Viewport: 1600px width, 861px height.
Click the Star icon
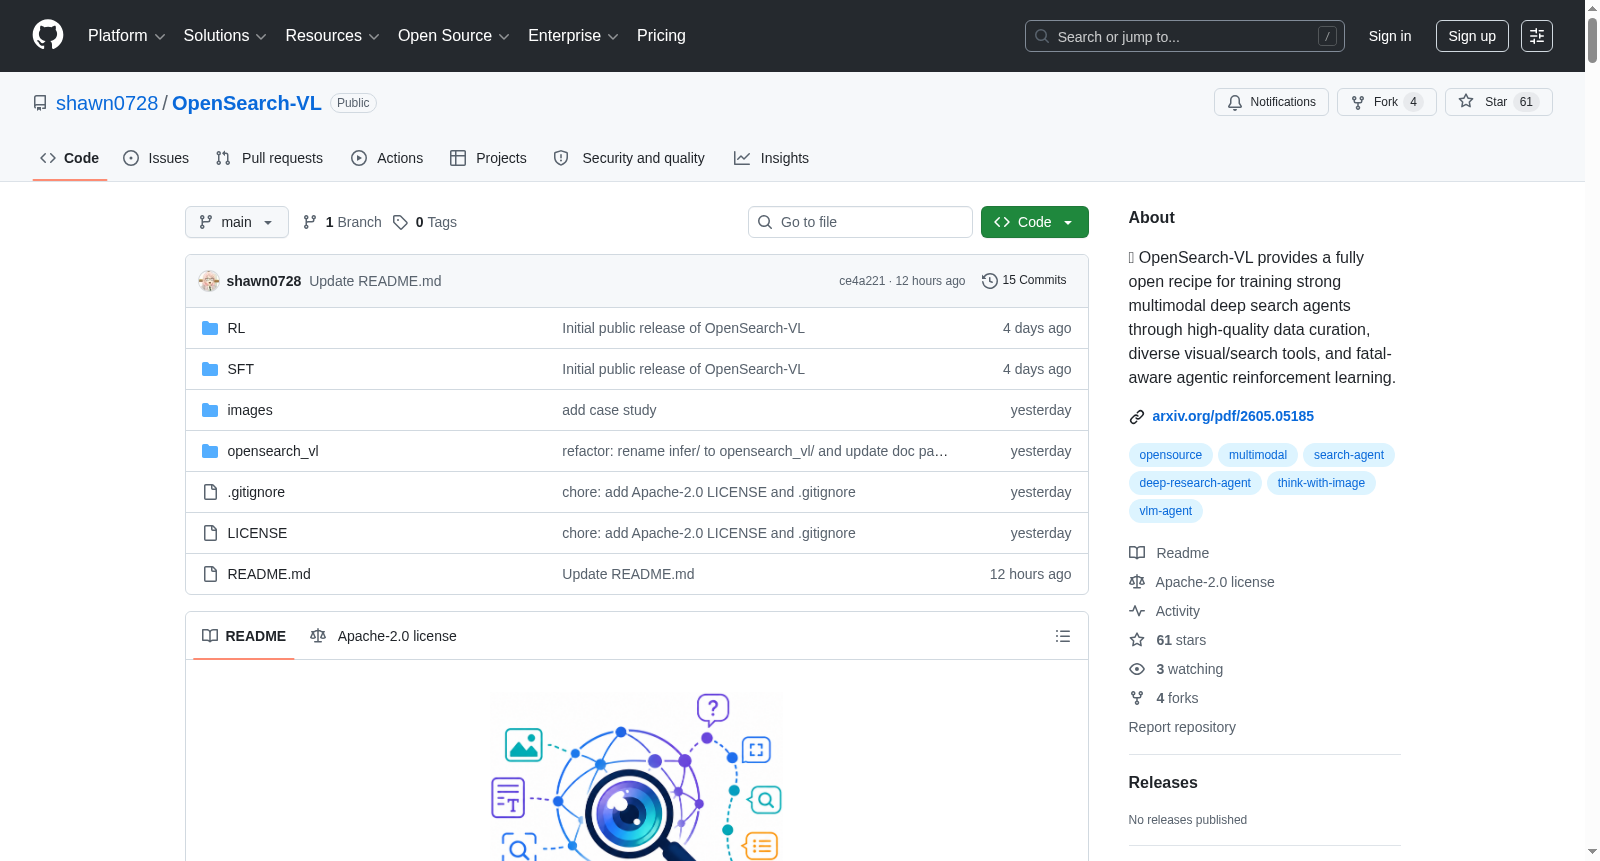tap(1466, 101)
